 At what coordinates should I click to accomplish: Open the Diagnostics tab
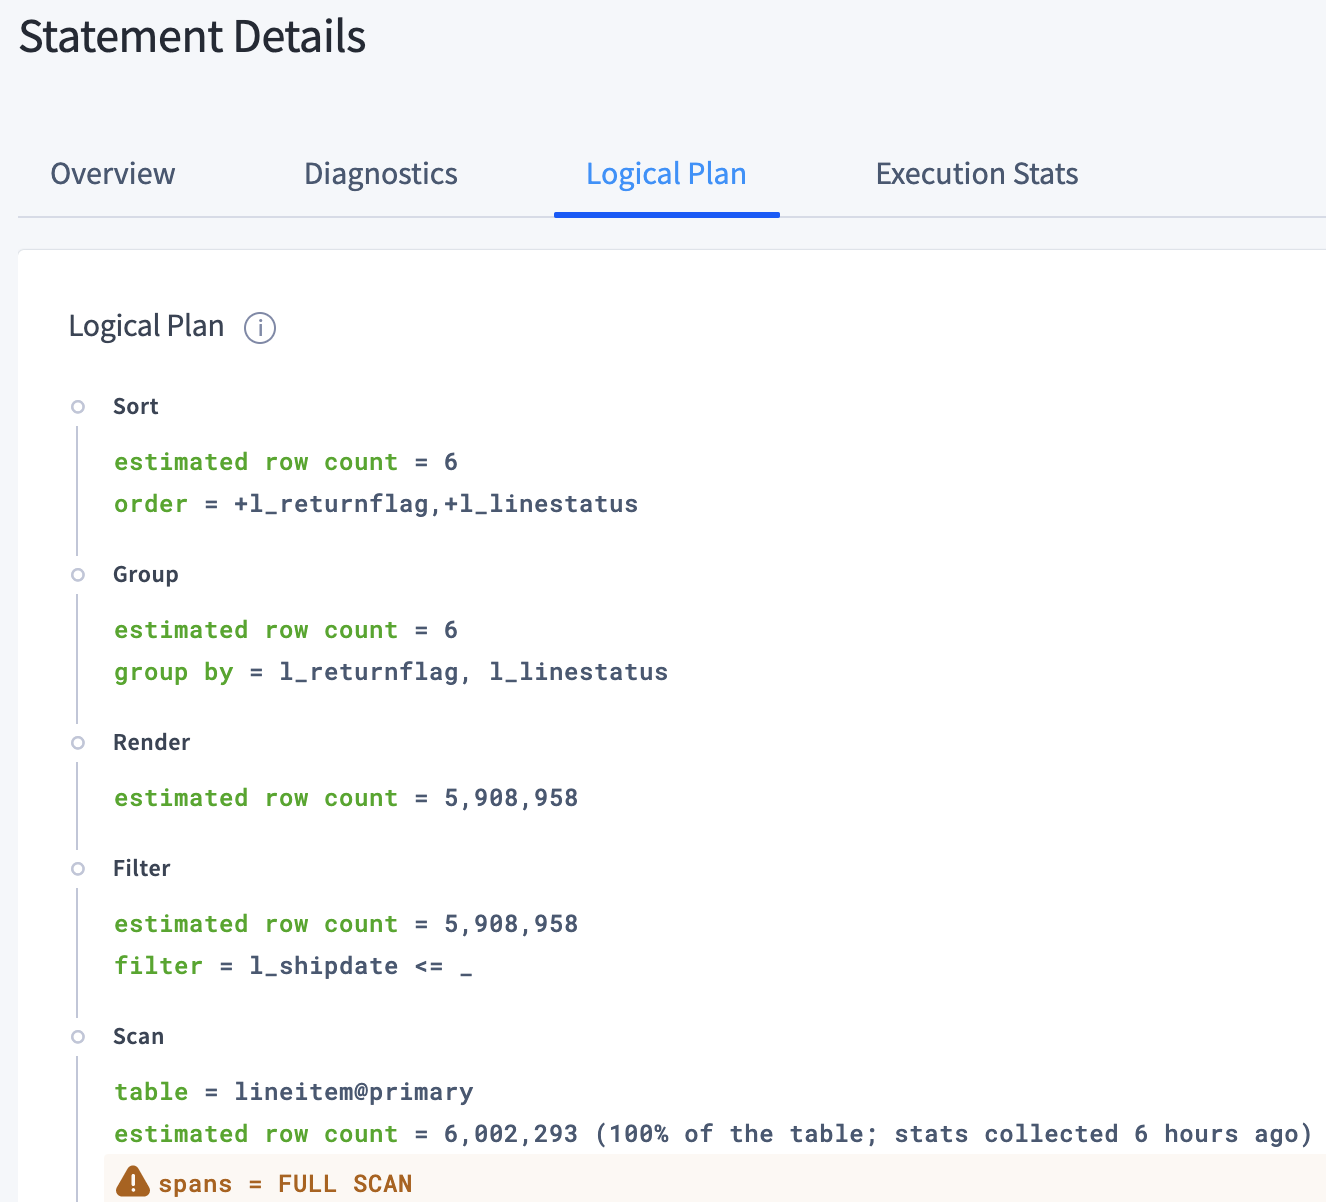(380, 173)
